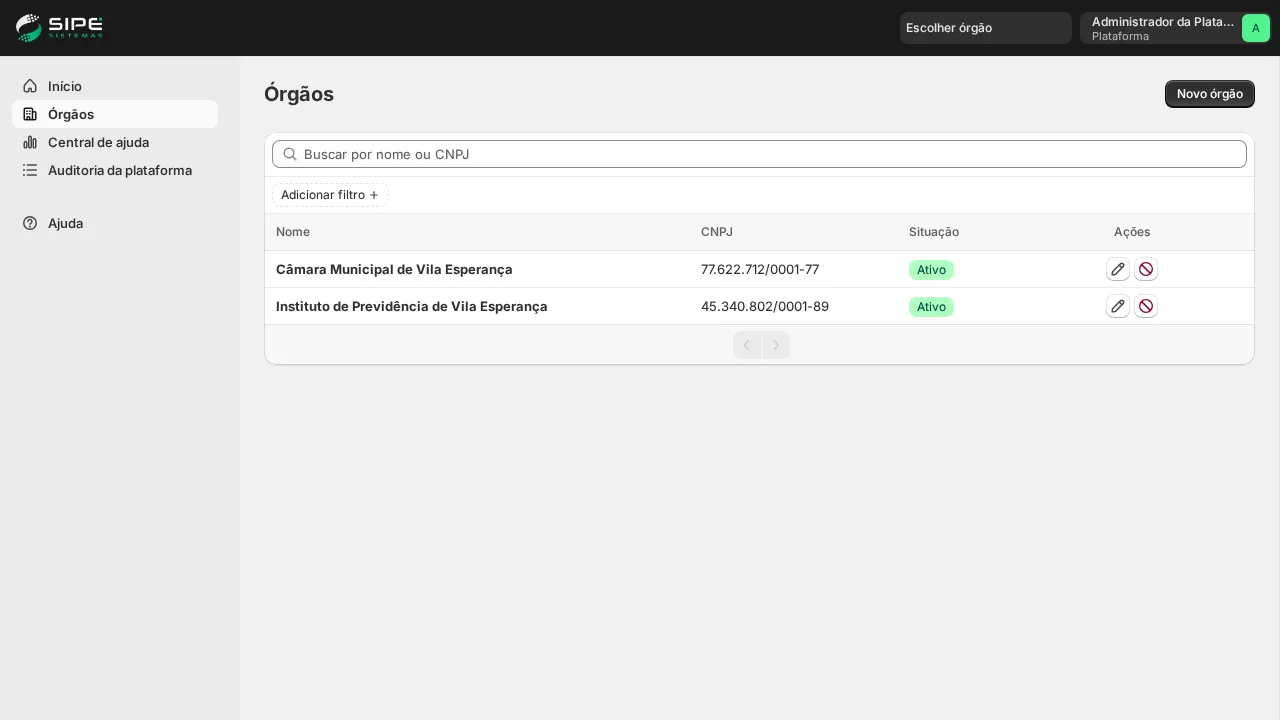The image size is (1280, 720).
Task: Click the green user avatar A
Action: (1256, 28)
